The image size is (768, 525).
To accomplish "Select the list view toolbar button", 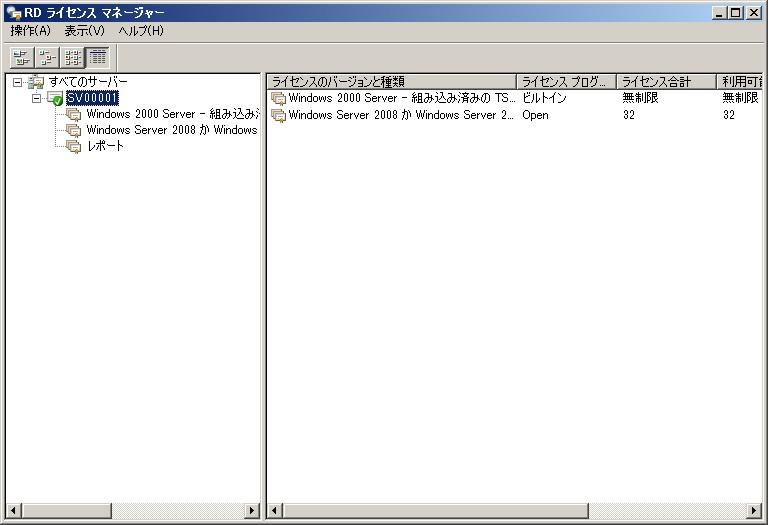I will pyautogui.click(x=72, y=57).
